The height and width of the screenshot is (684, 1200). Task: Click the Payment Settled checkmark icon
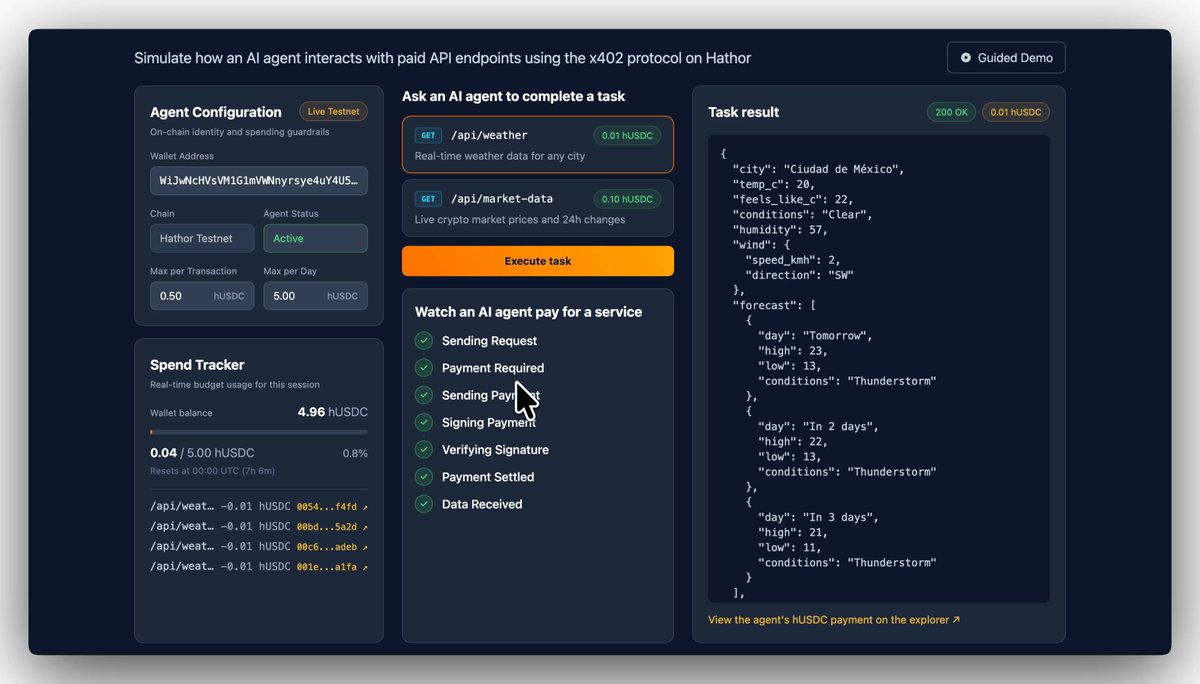coord(424,477)
